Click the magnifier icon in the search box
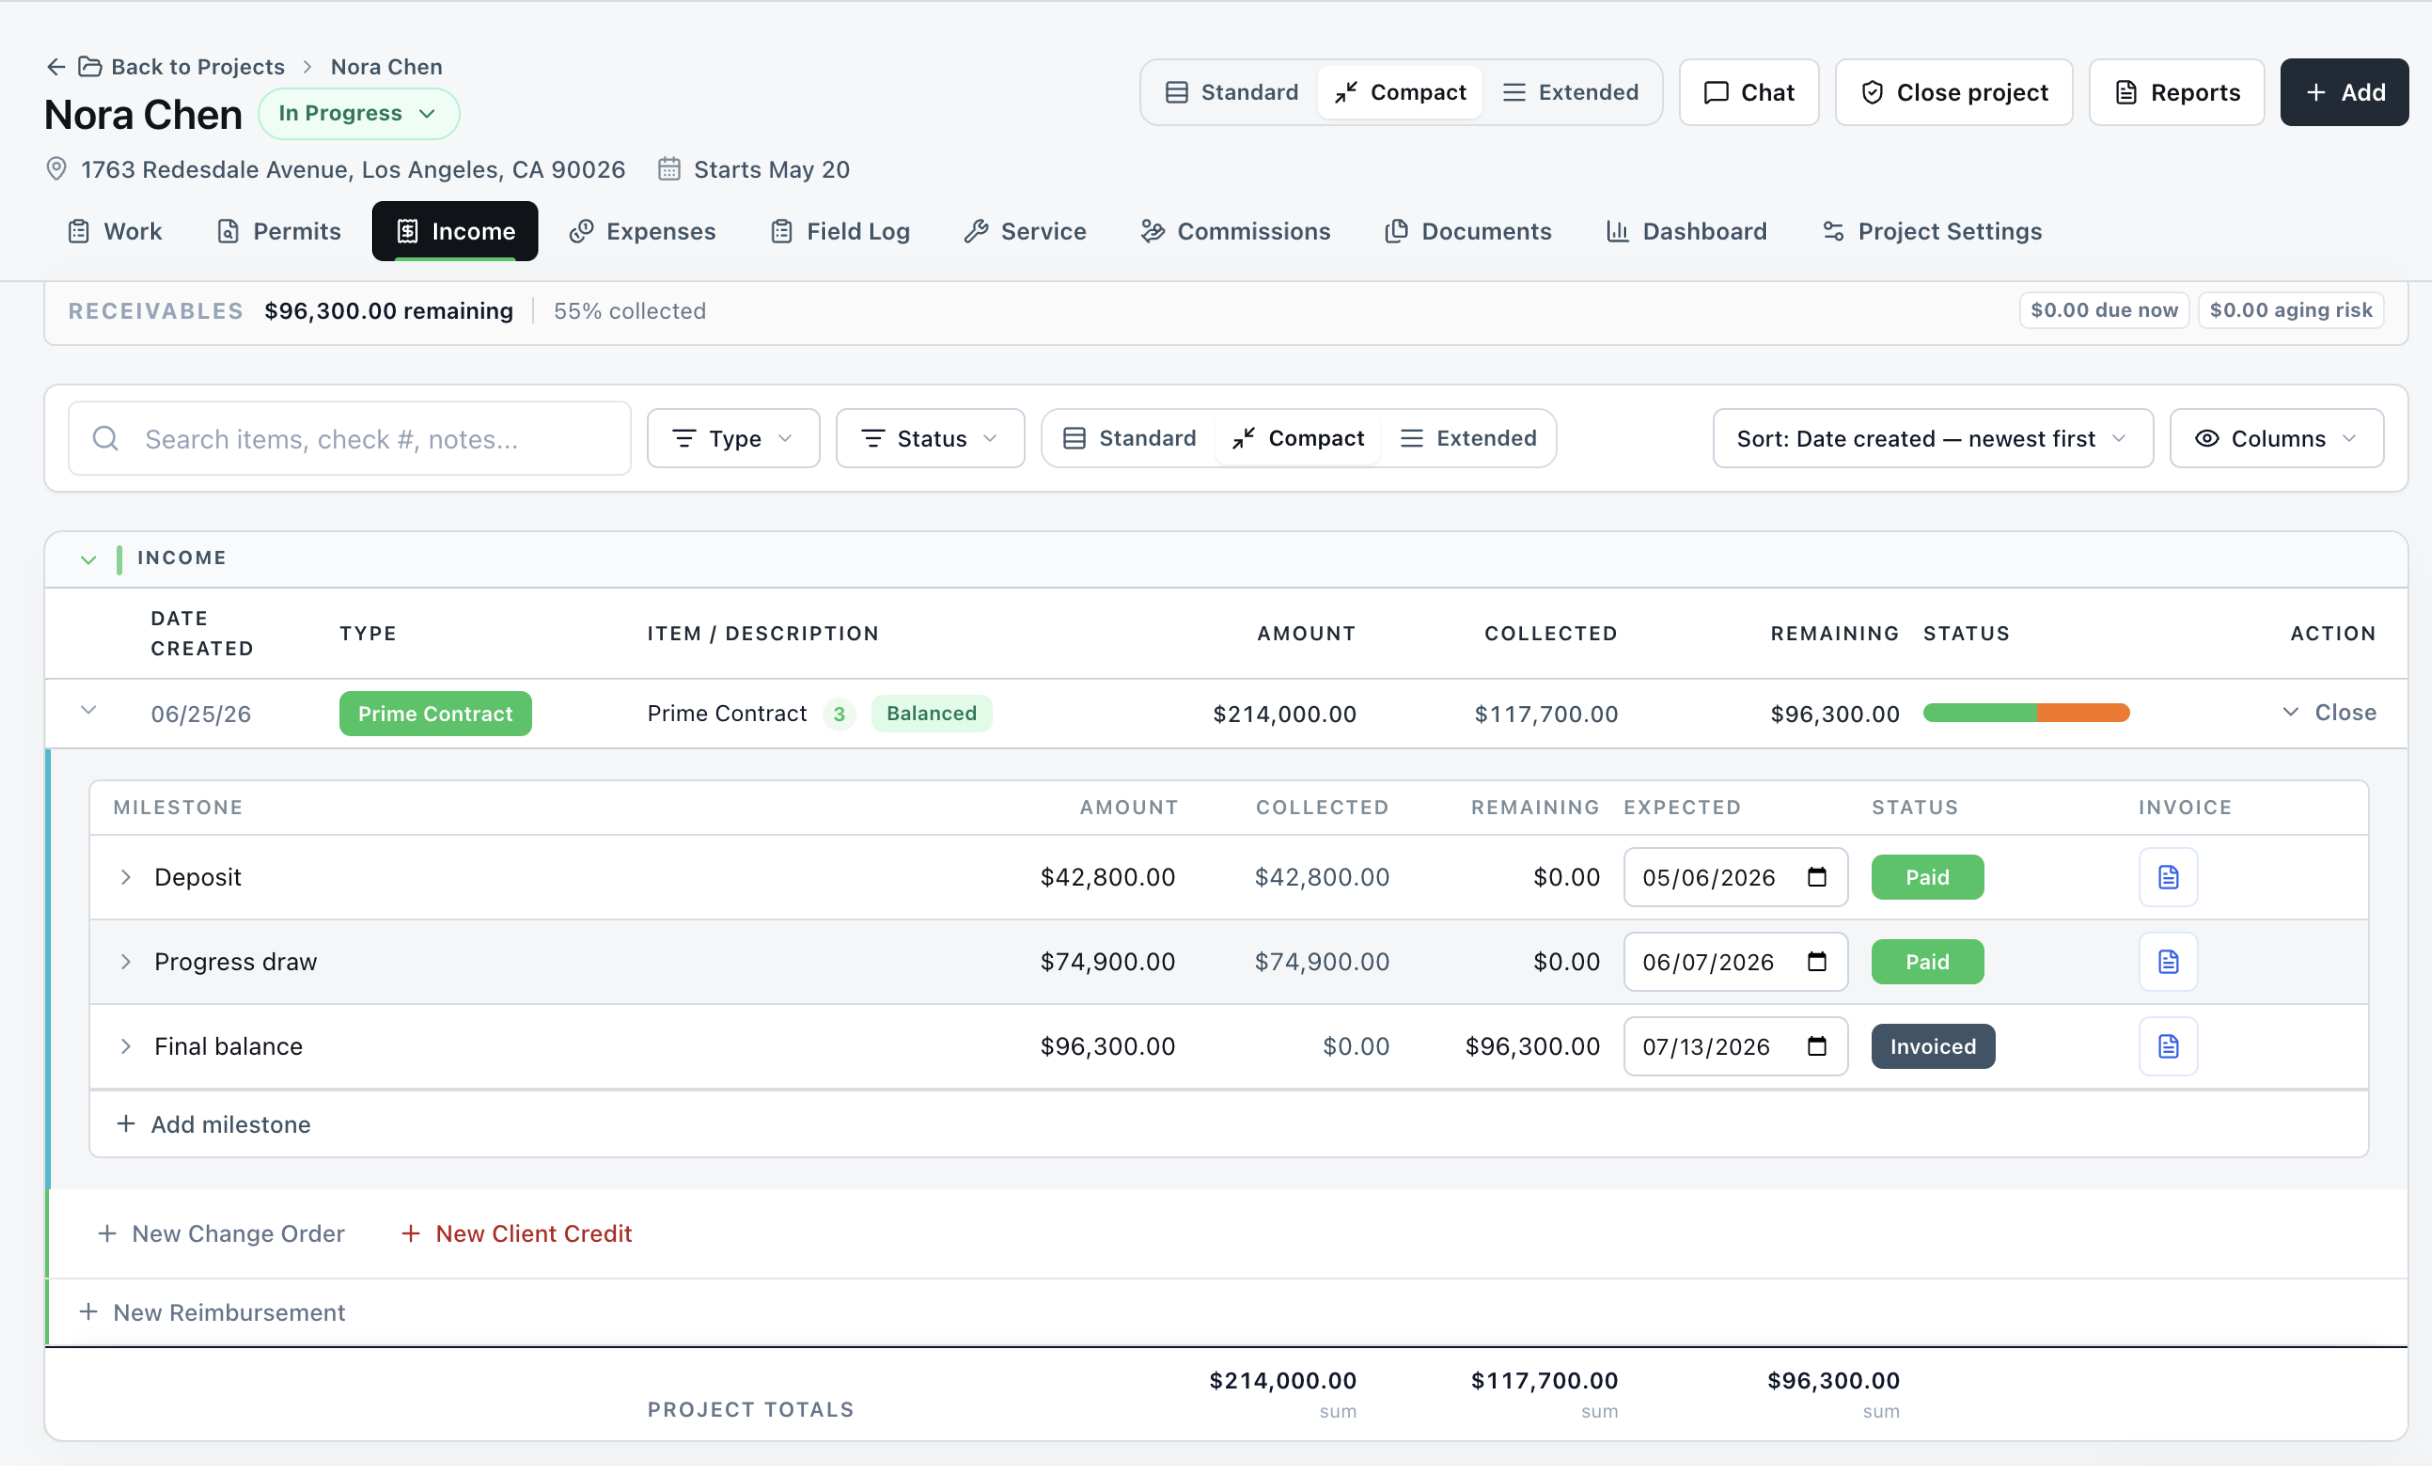Screen dimensions: 2432x1466 click(x=105, y=438)
